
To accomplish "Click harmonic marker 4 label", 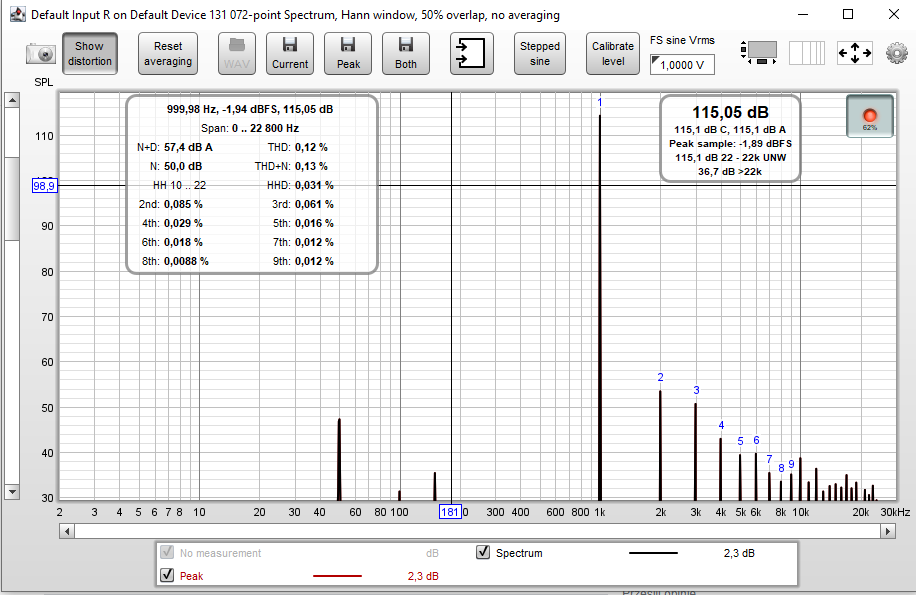I will 721,425.
